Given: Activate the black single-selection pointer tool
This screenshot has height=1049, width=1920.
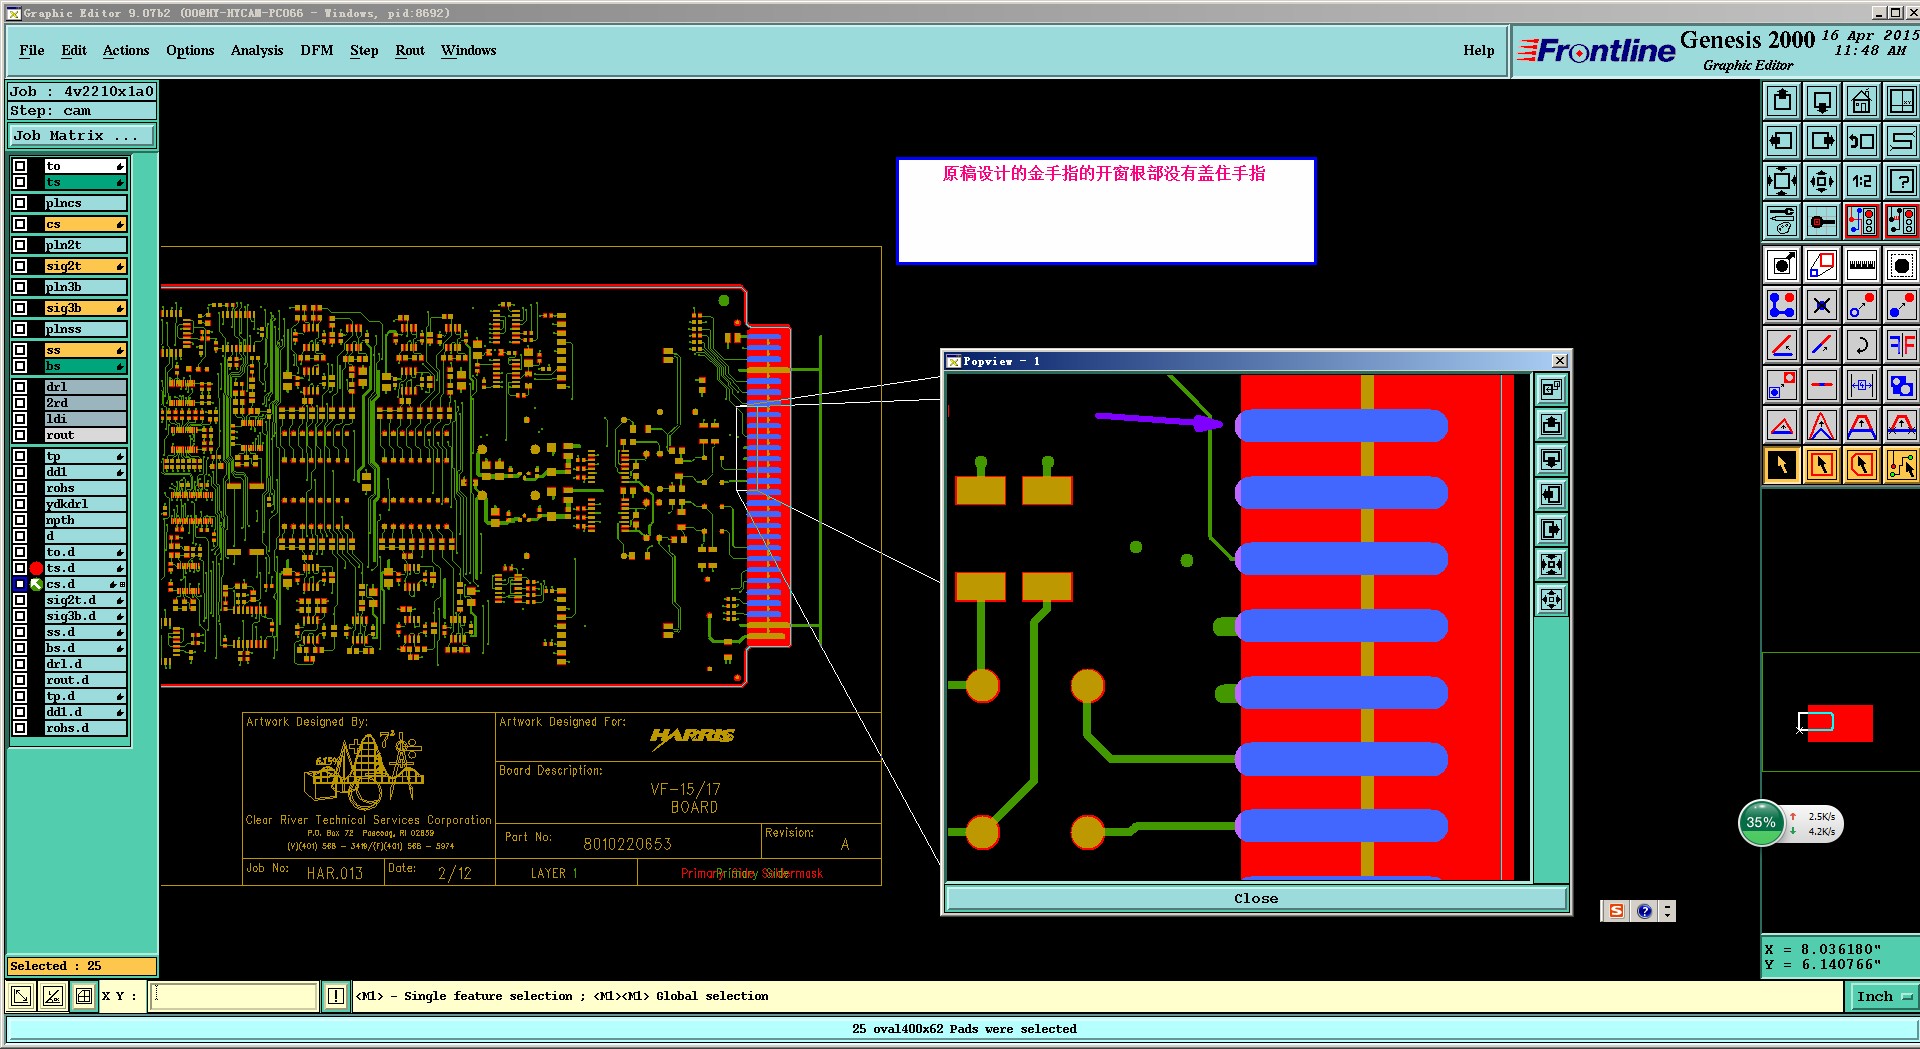Looking at the screenshot, I should [x=1782, y=465].
